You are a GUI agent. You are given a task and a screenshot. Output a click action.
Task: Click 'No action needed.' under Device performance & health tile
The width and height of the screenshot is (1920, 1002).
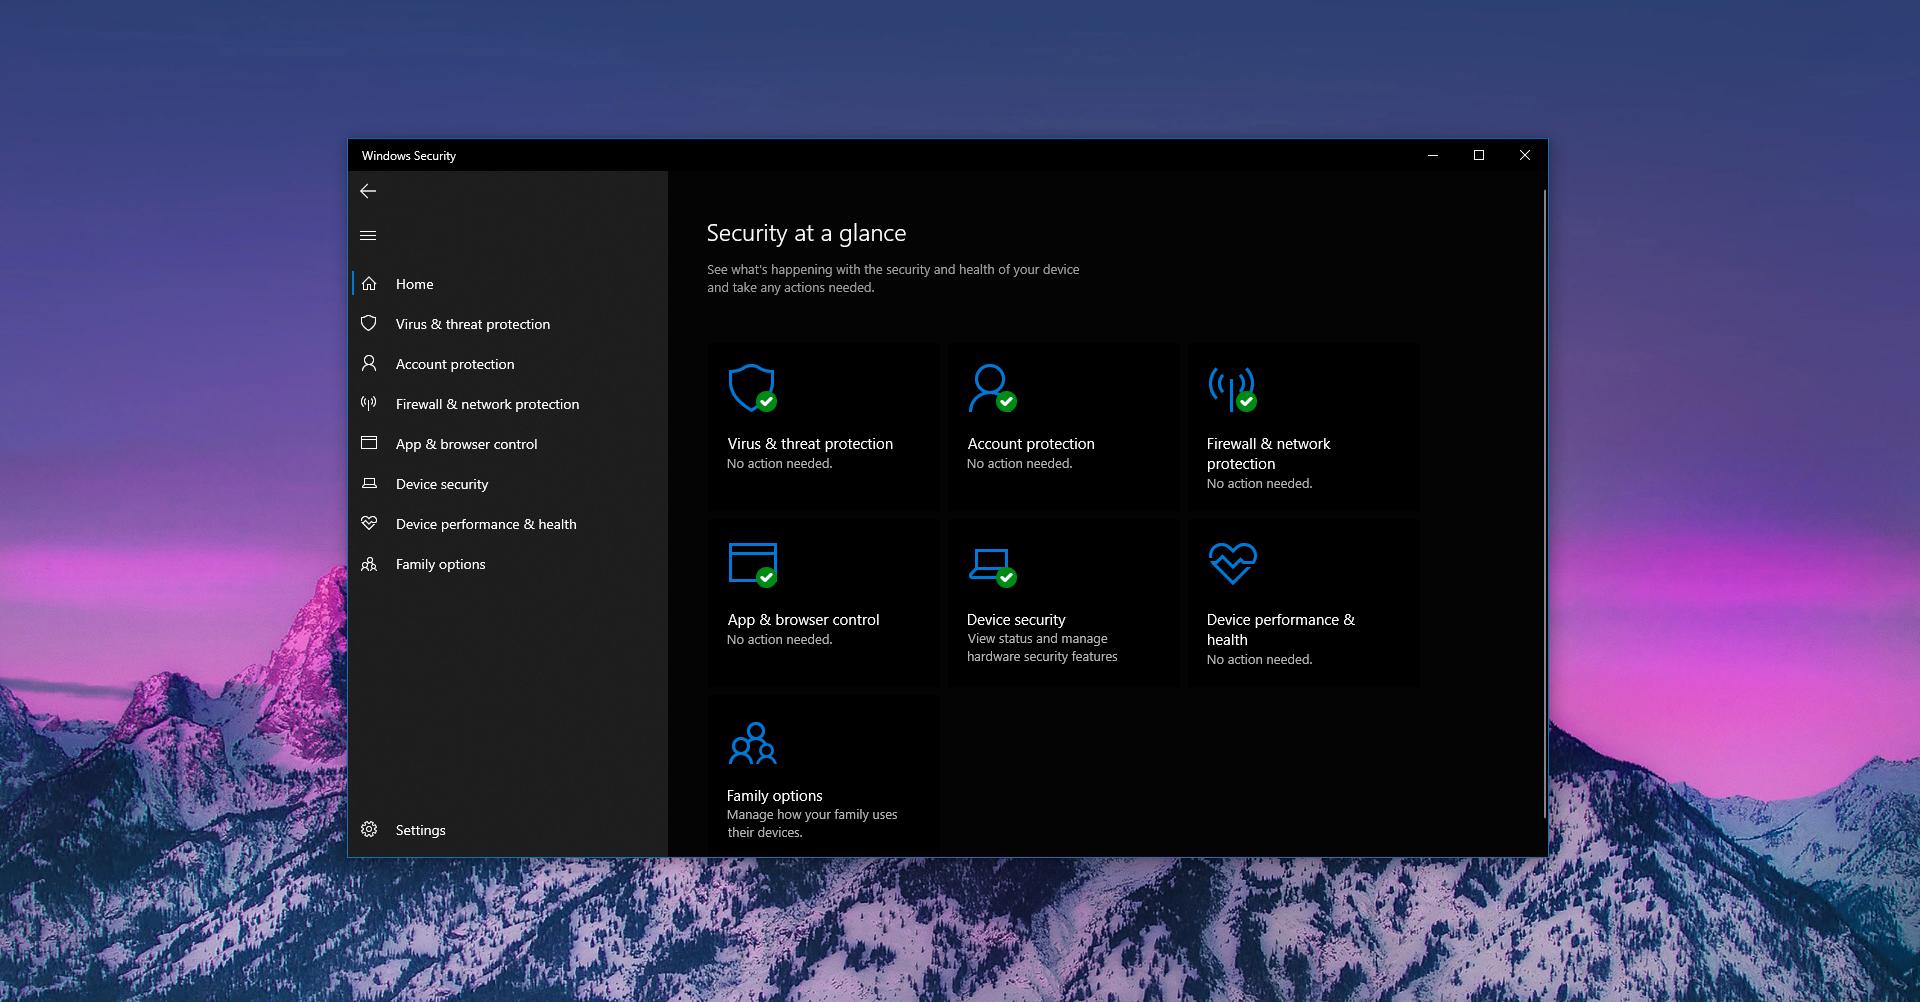tap(1259, 660)
